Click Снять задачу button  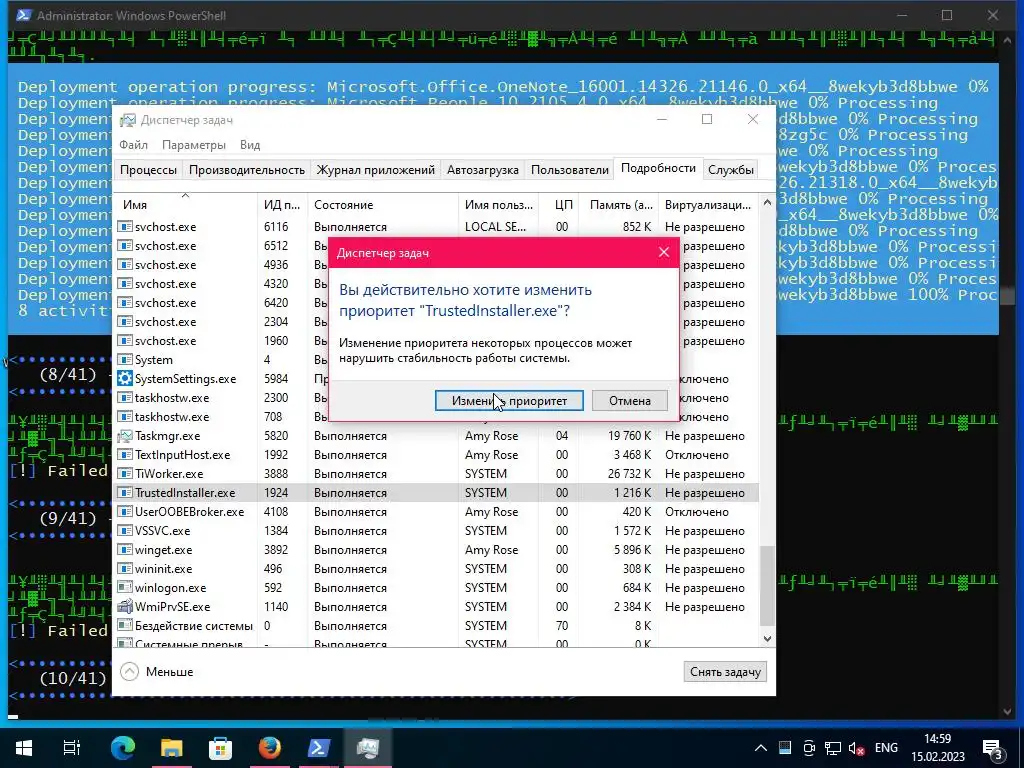point(725,671)
